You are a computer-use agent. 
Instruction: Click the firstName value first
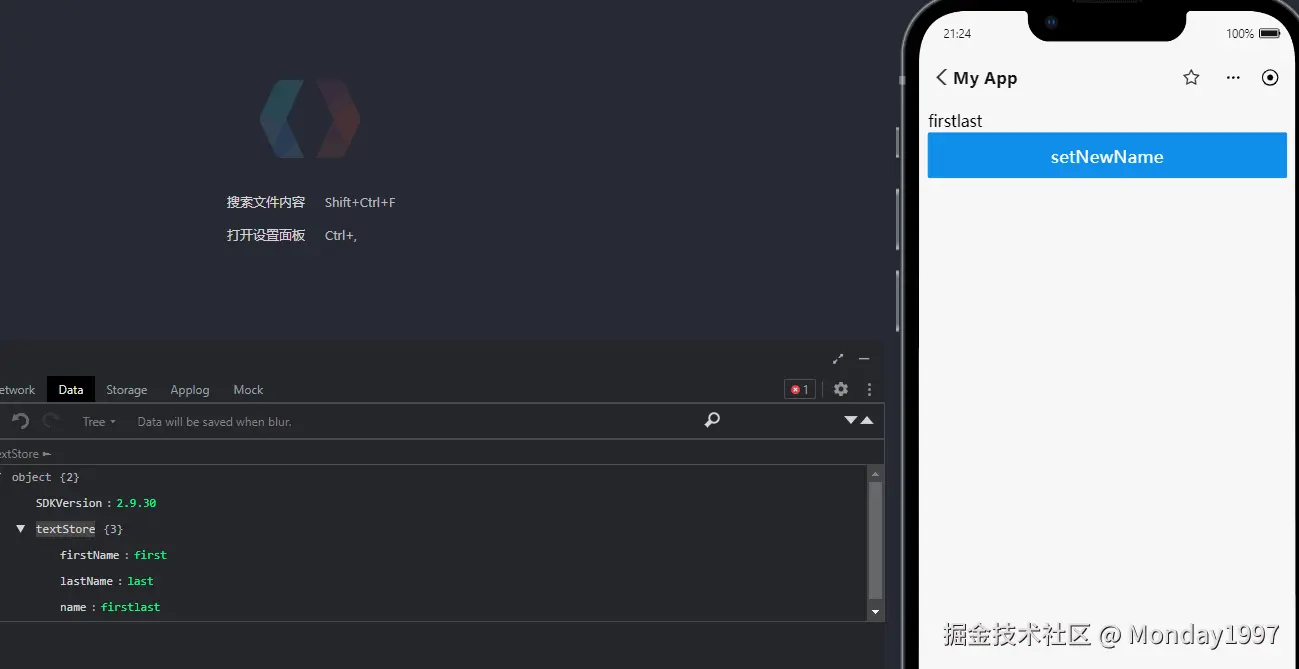coord(150,555)
